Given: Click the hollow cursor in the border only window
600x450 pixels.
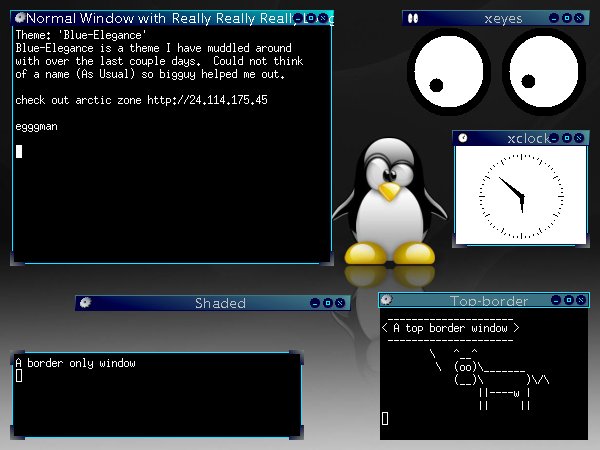Looking at the screenshot, I should point(19,376).
